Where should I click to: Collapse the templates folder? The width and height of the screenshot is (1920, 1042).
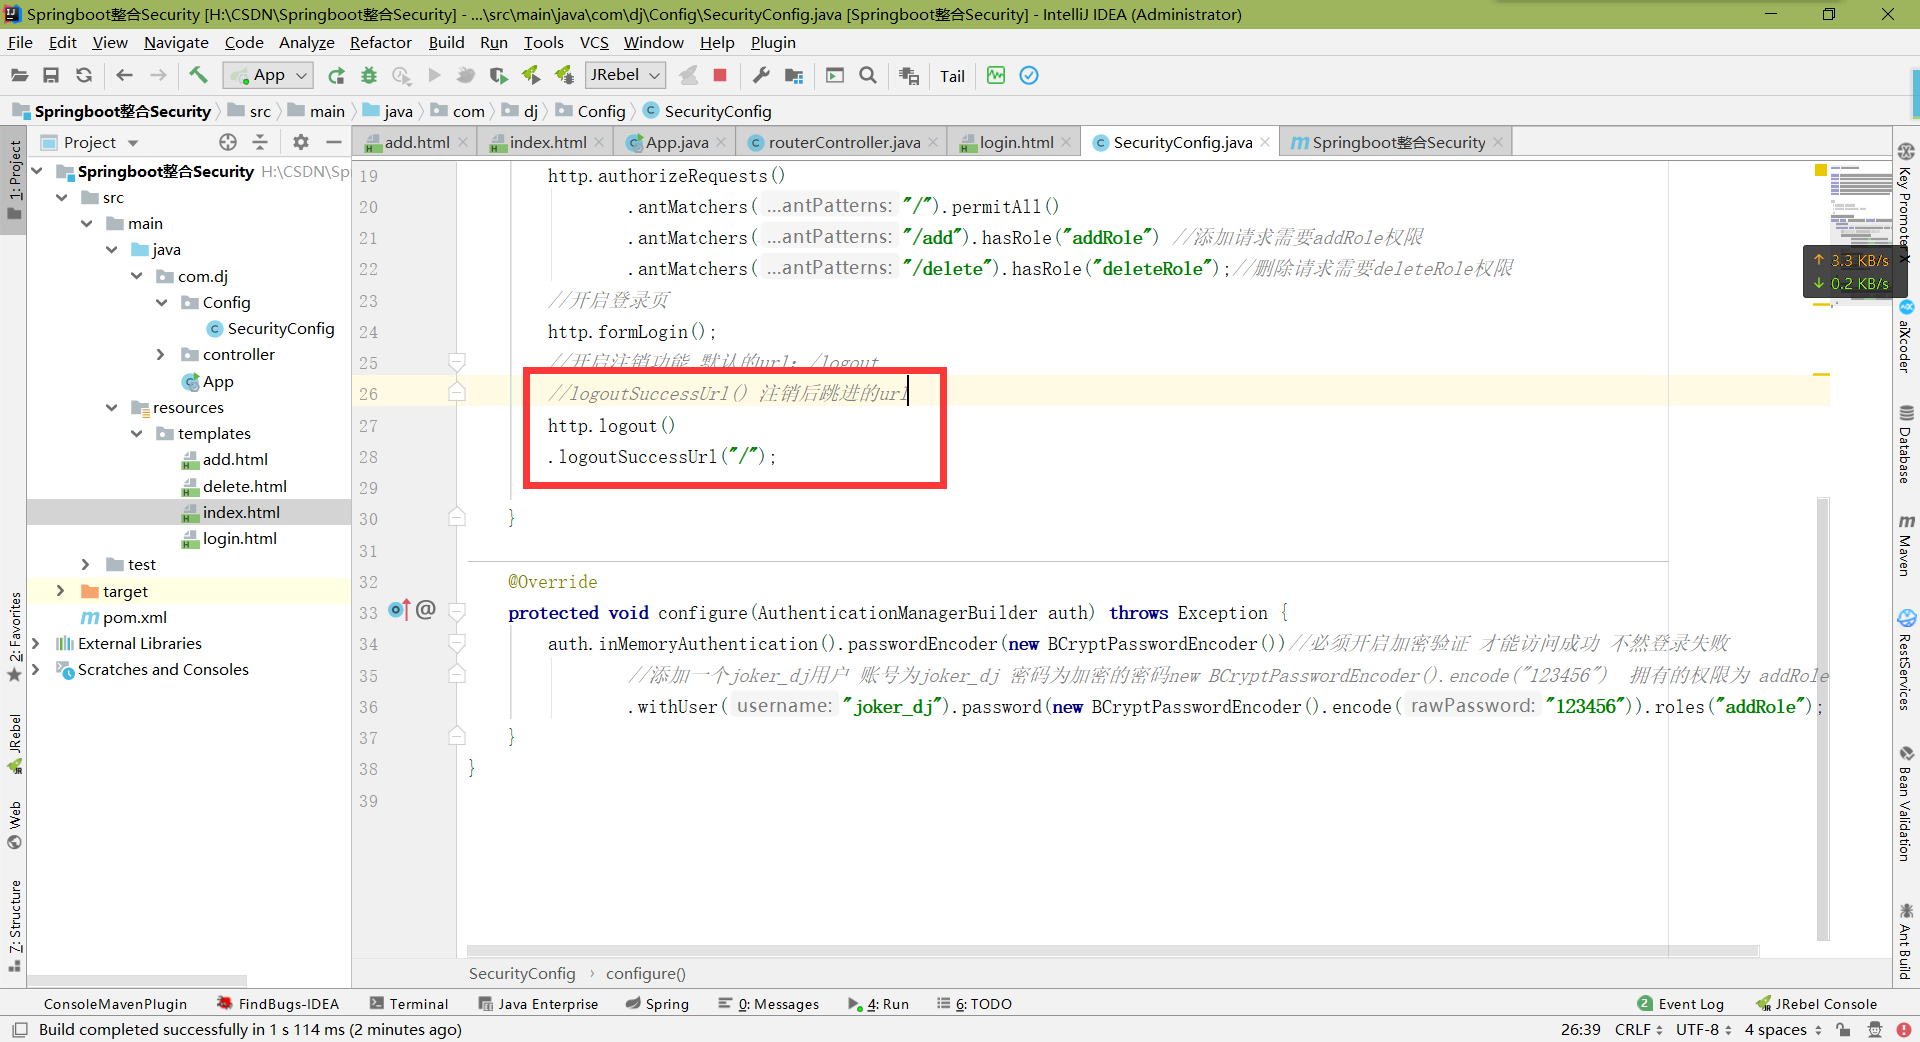(137, 433)
